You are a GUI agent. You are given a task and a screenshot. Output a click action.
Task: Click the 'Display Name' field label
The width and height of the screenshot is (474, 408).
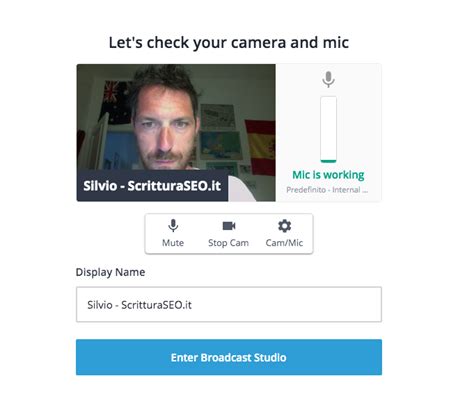point(110,272)
